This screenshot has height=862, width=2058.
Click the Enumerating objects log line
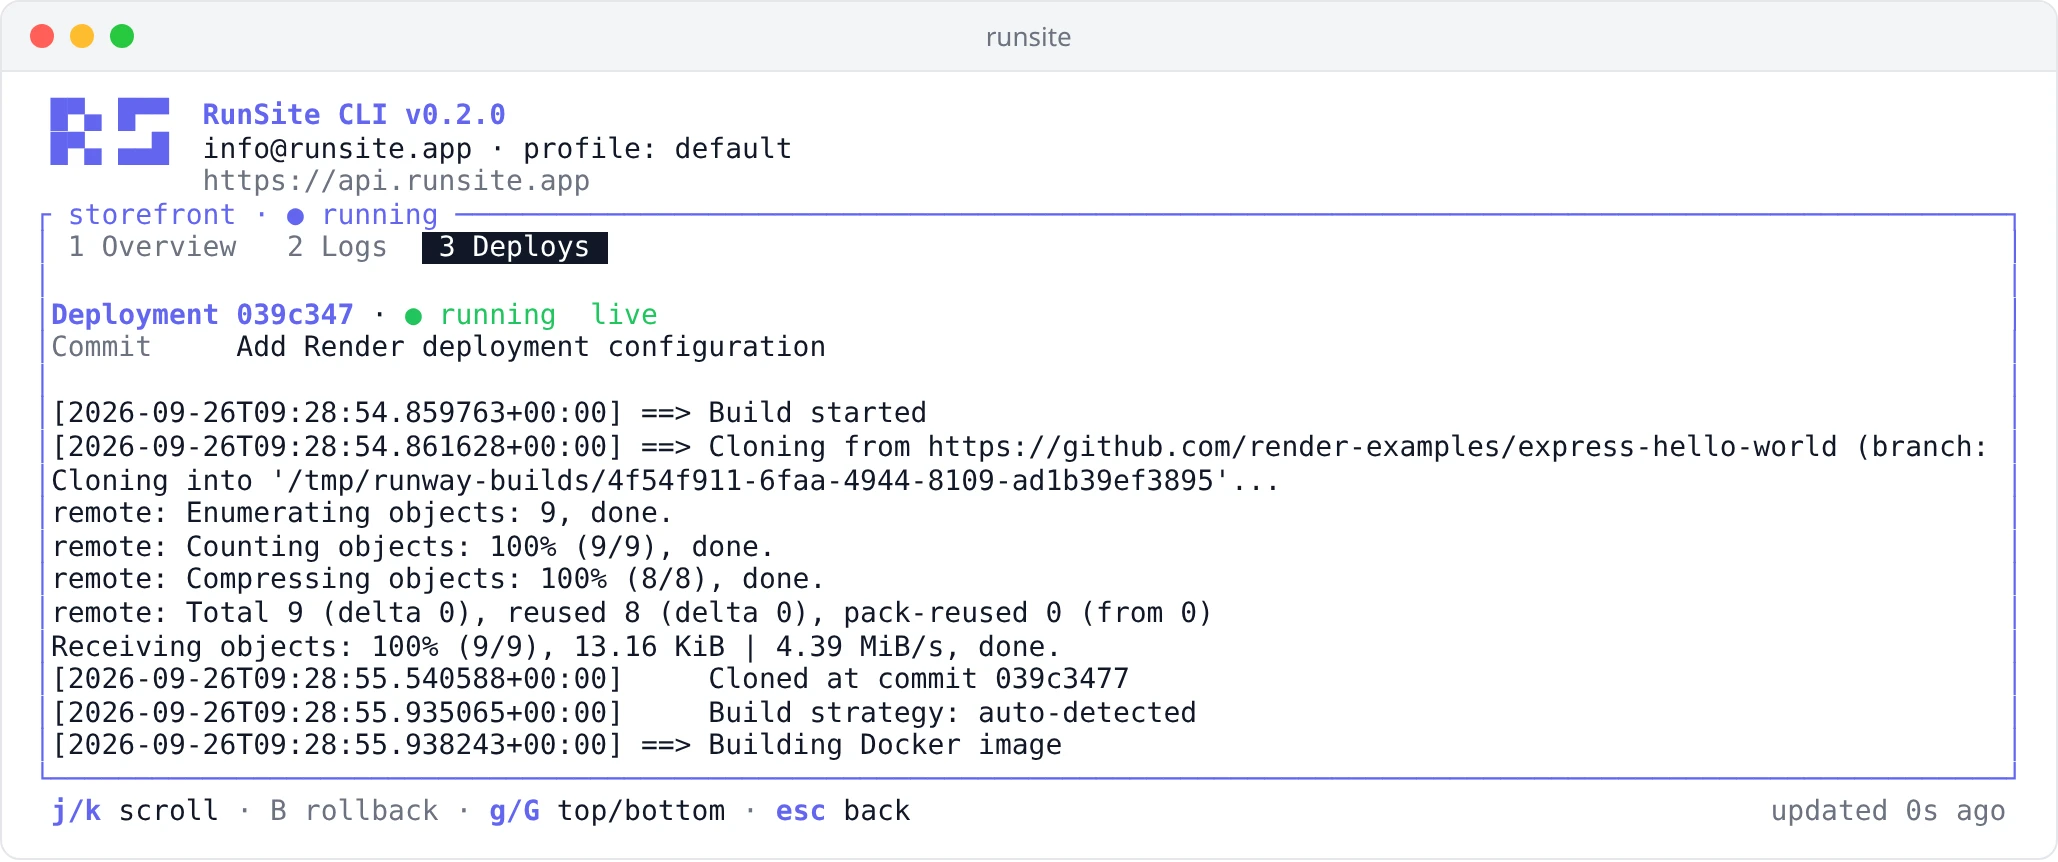point(362,513)
